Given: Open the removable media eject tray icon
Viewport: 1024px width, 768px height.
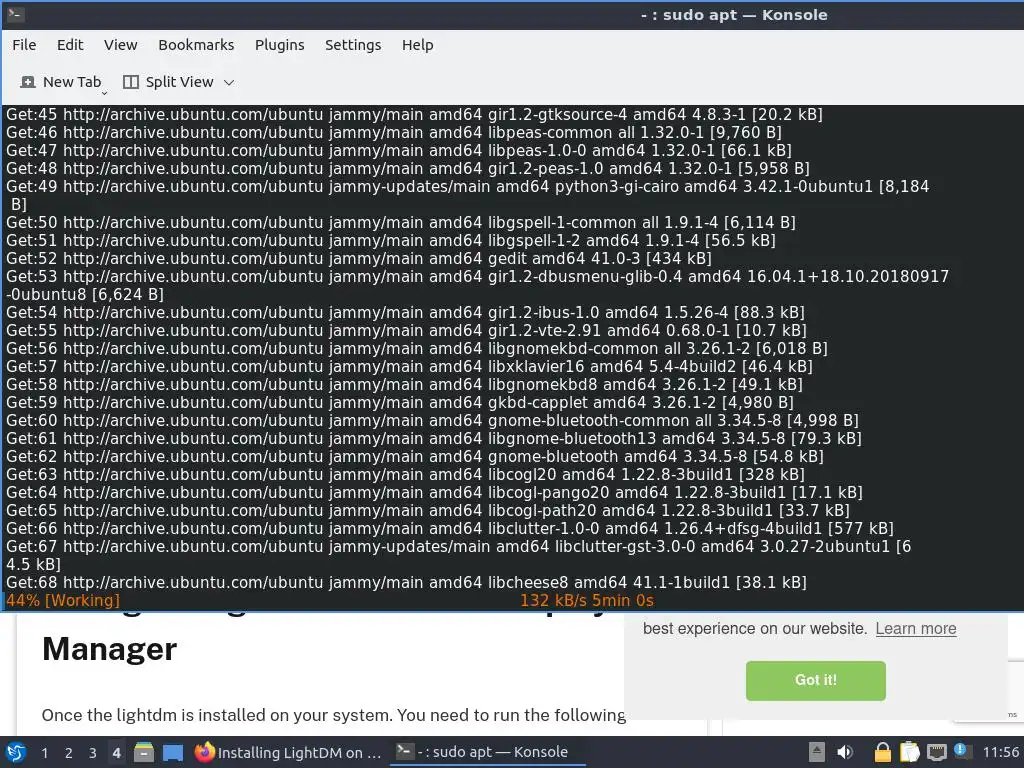Looking at the screenshot, I should coord(816,752).
